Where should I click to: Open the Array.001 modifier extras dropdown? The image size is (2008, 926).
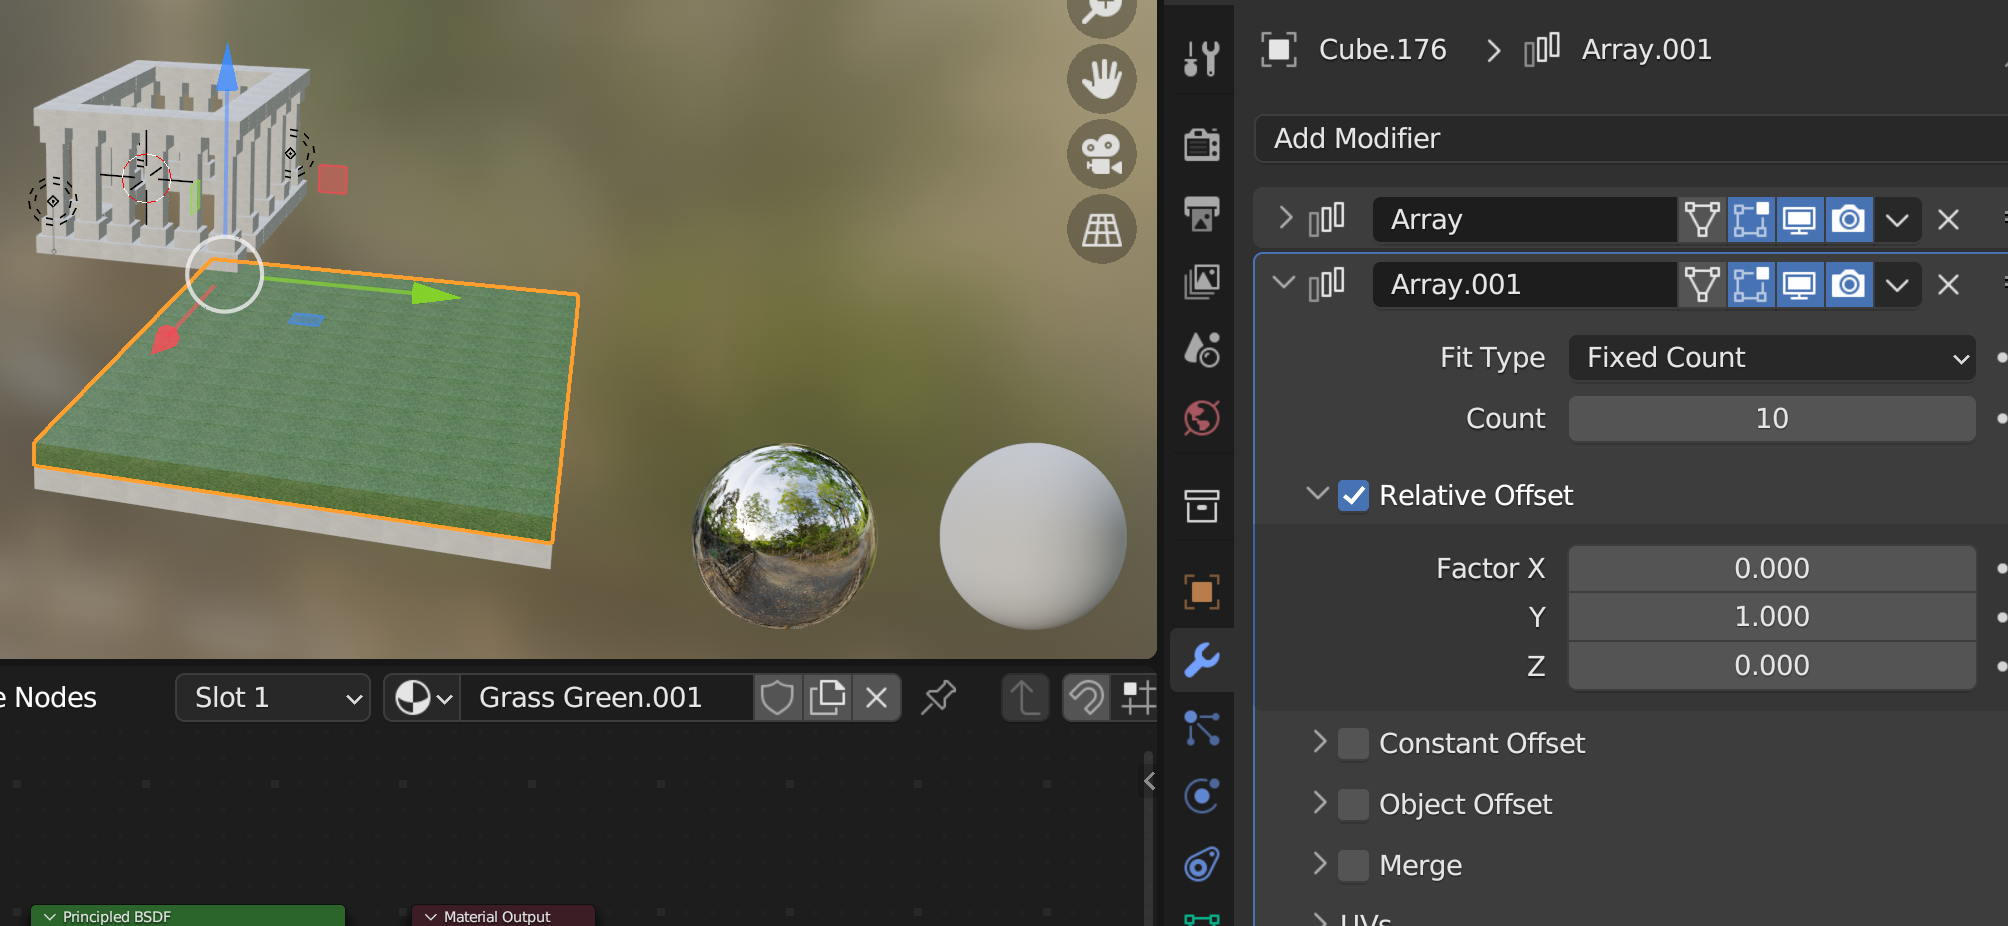click(1897, 284)
